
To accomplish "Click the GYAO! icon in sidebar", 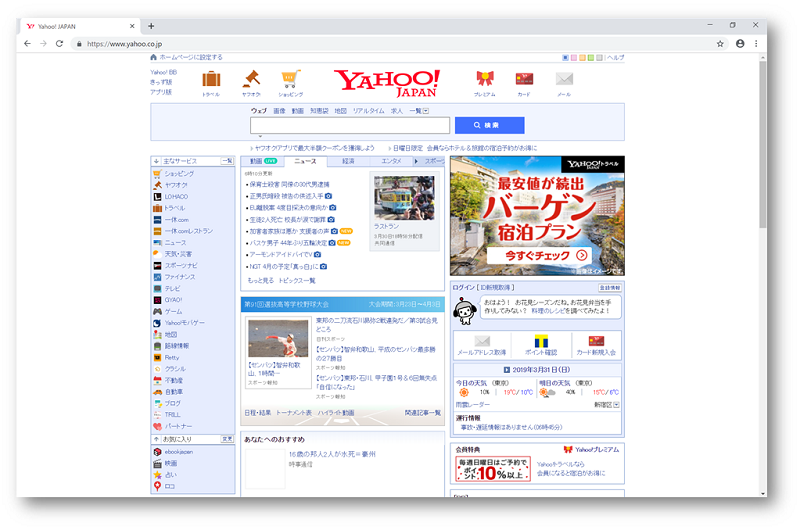I will 158,300.
